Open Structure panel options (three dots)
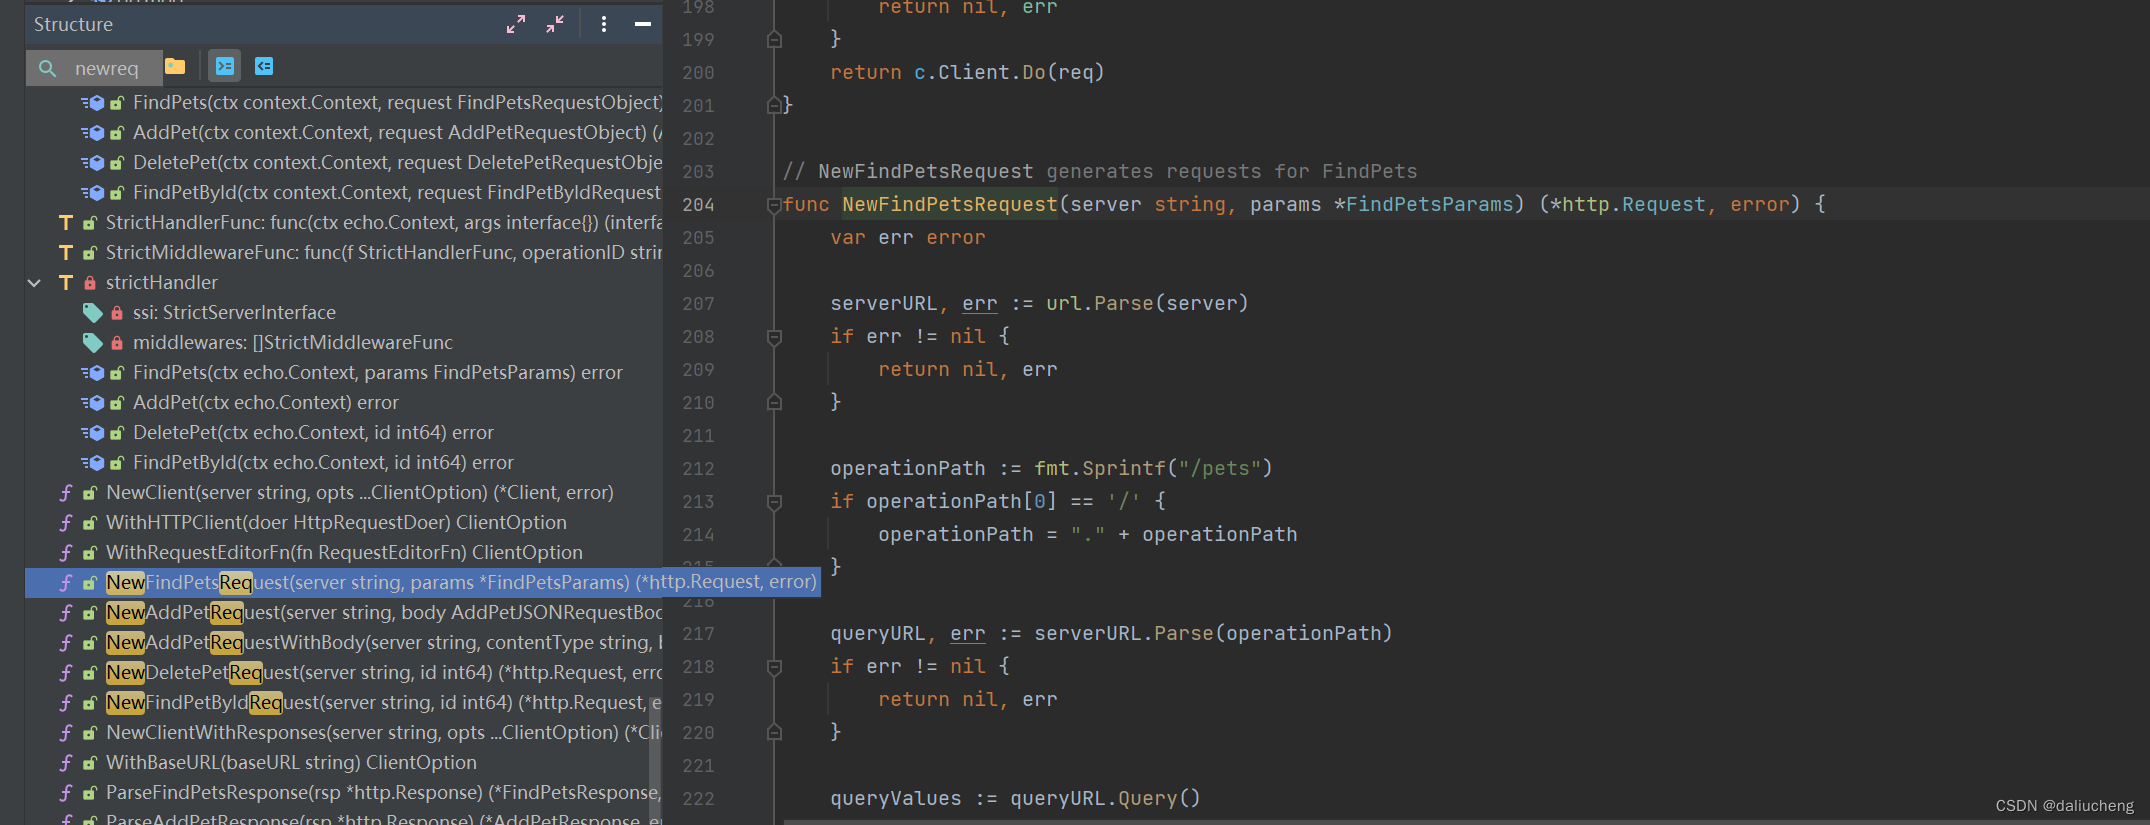The image size is (2150, 825). coord(604,24)
